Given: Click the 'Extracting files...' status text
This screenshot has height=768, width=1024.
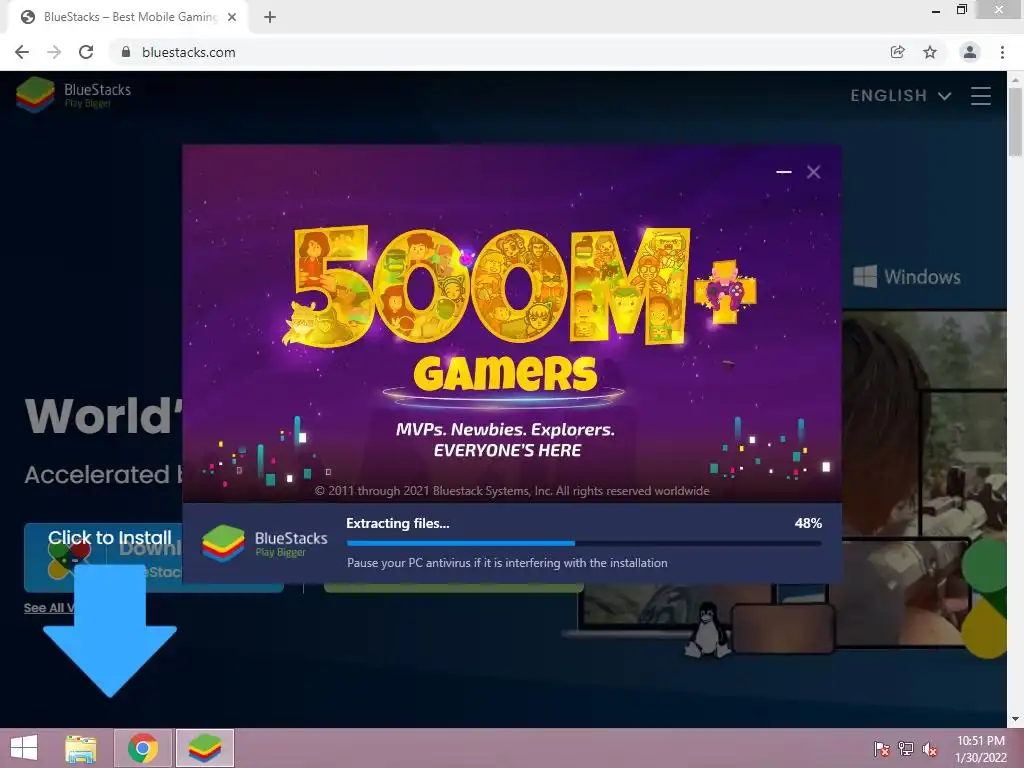Looking at the screenshot, I should (398, 523).
